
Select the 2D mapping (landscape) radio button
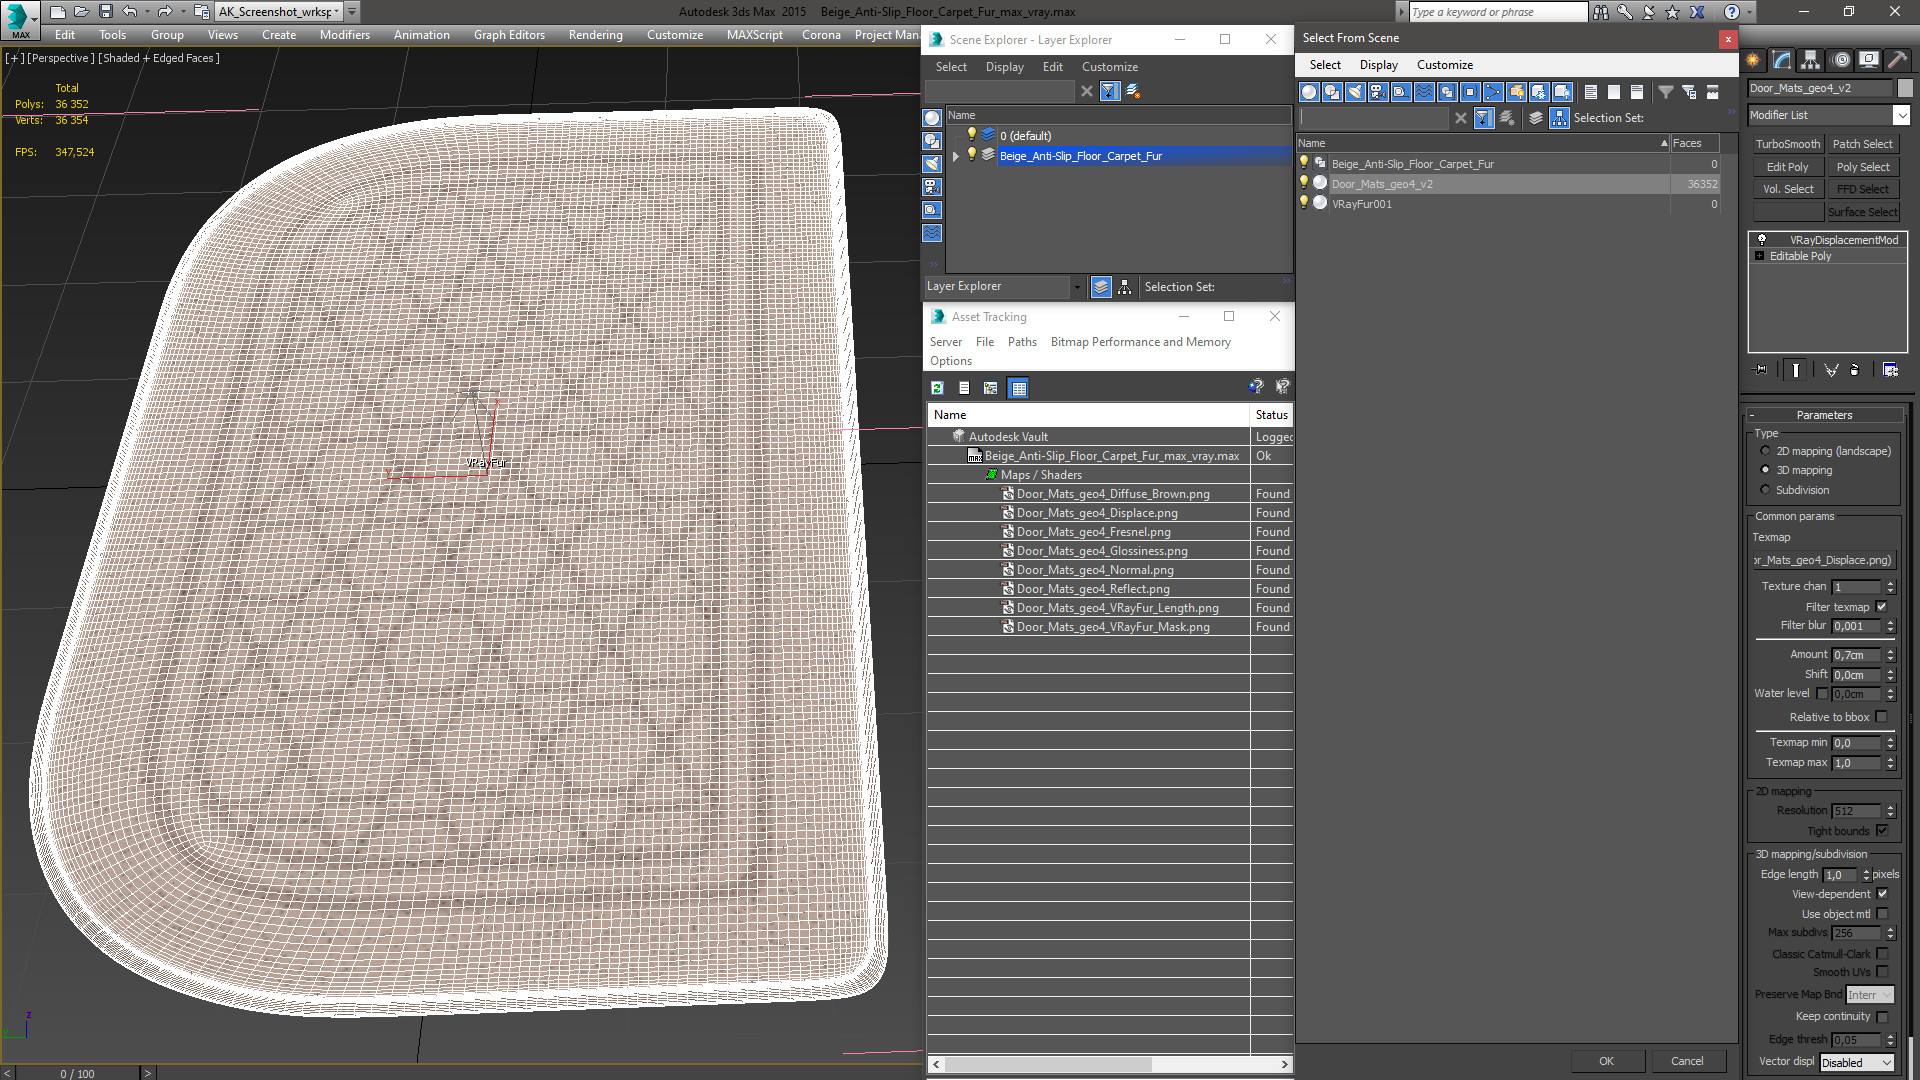1765,451
